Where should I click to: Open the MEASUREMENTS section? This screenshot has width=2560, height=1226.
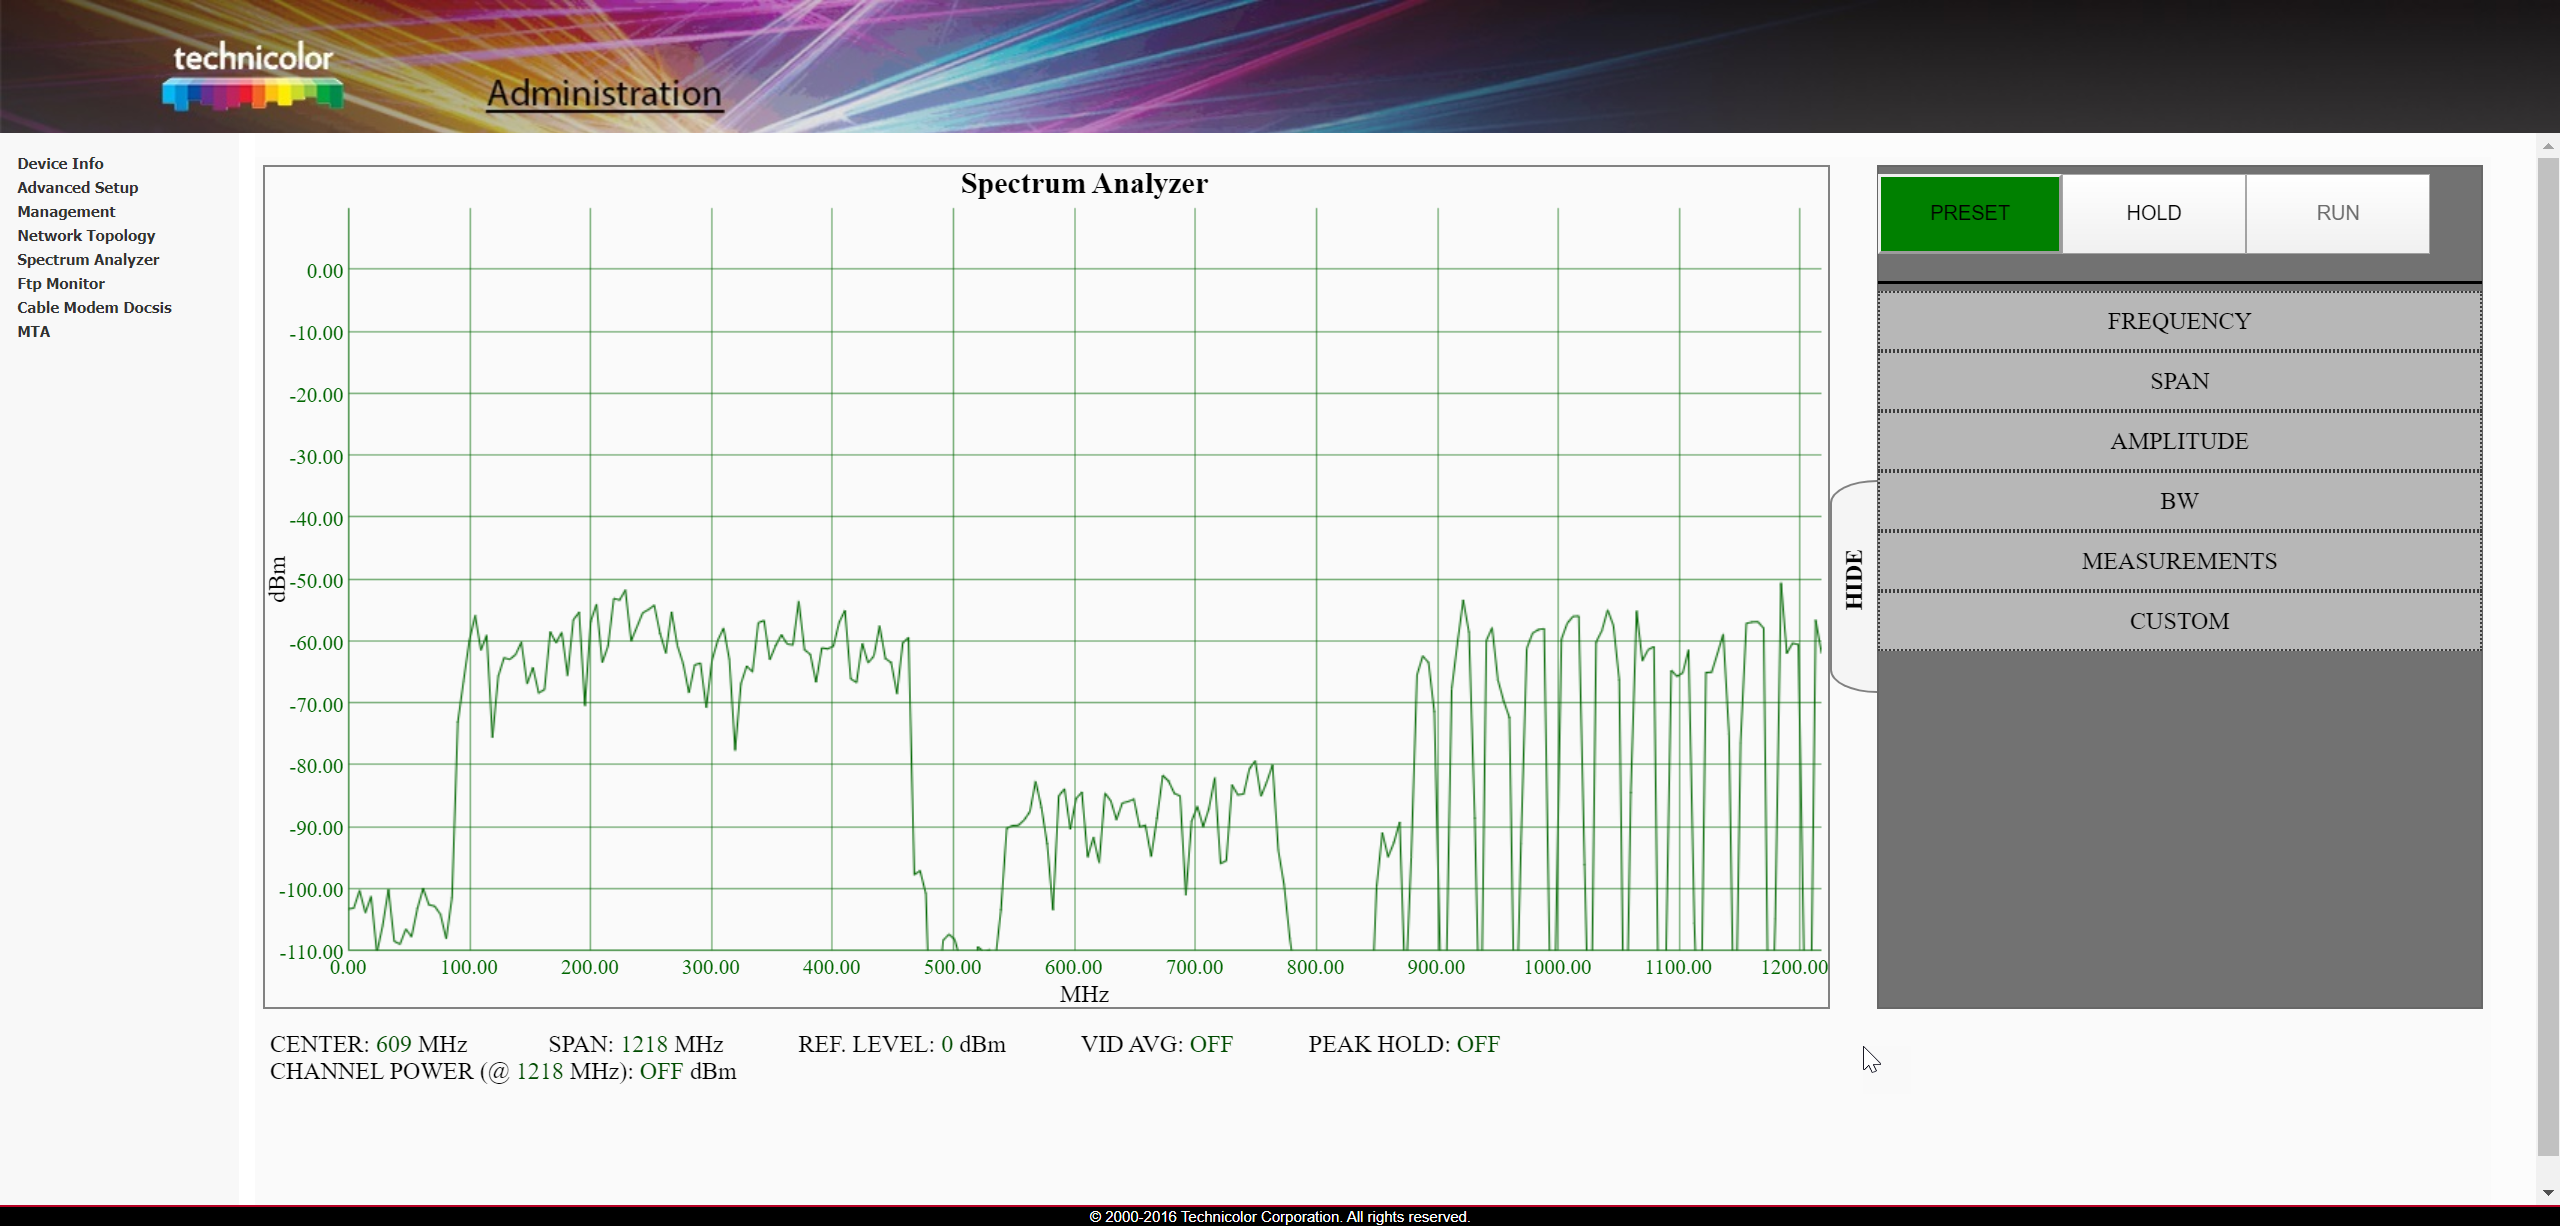point(2178,561)
